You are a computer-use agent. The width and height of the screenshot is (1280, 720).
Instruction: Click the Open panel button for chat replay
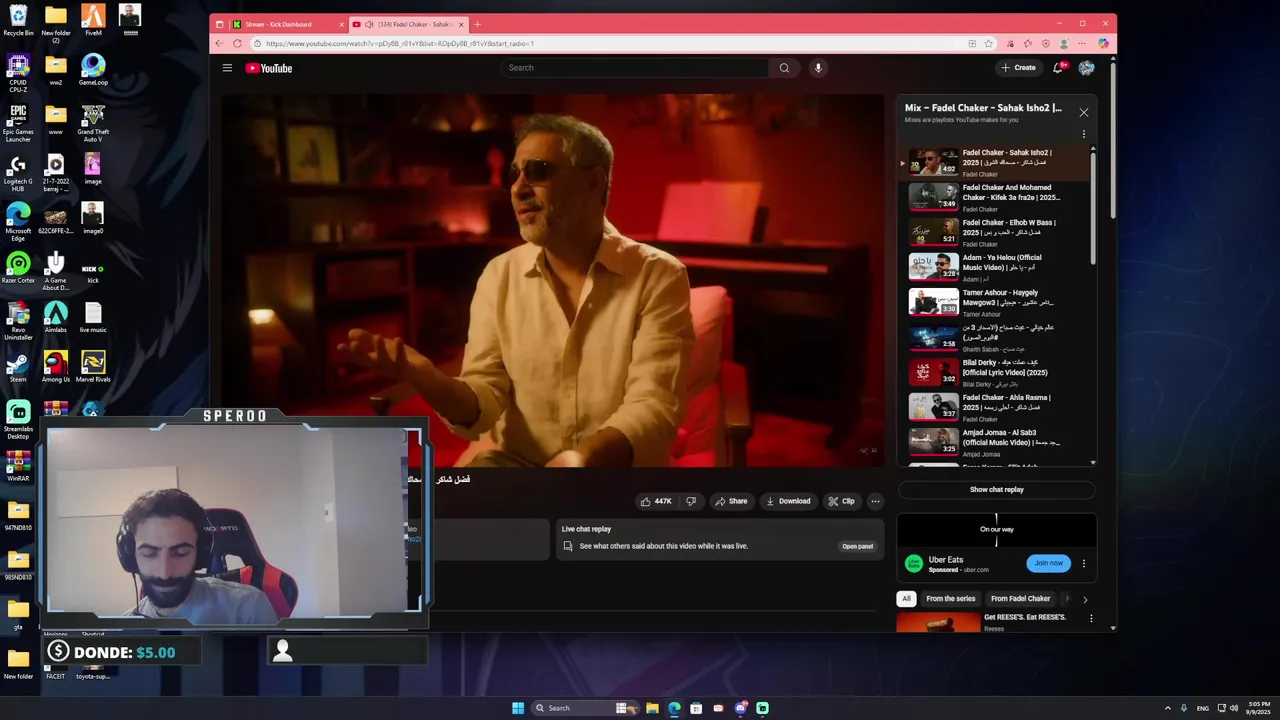(x=857, y=547)
